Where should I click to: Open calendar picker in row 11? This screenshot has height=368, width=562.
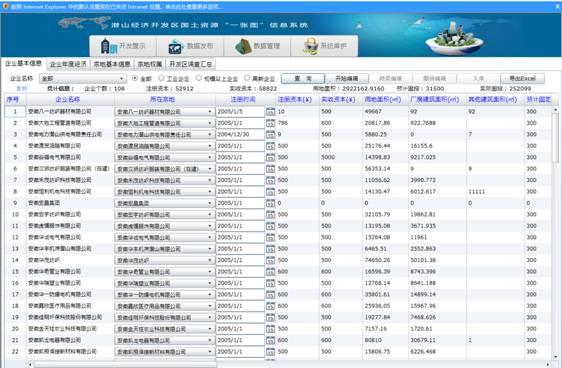[270, 226]
